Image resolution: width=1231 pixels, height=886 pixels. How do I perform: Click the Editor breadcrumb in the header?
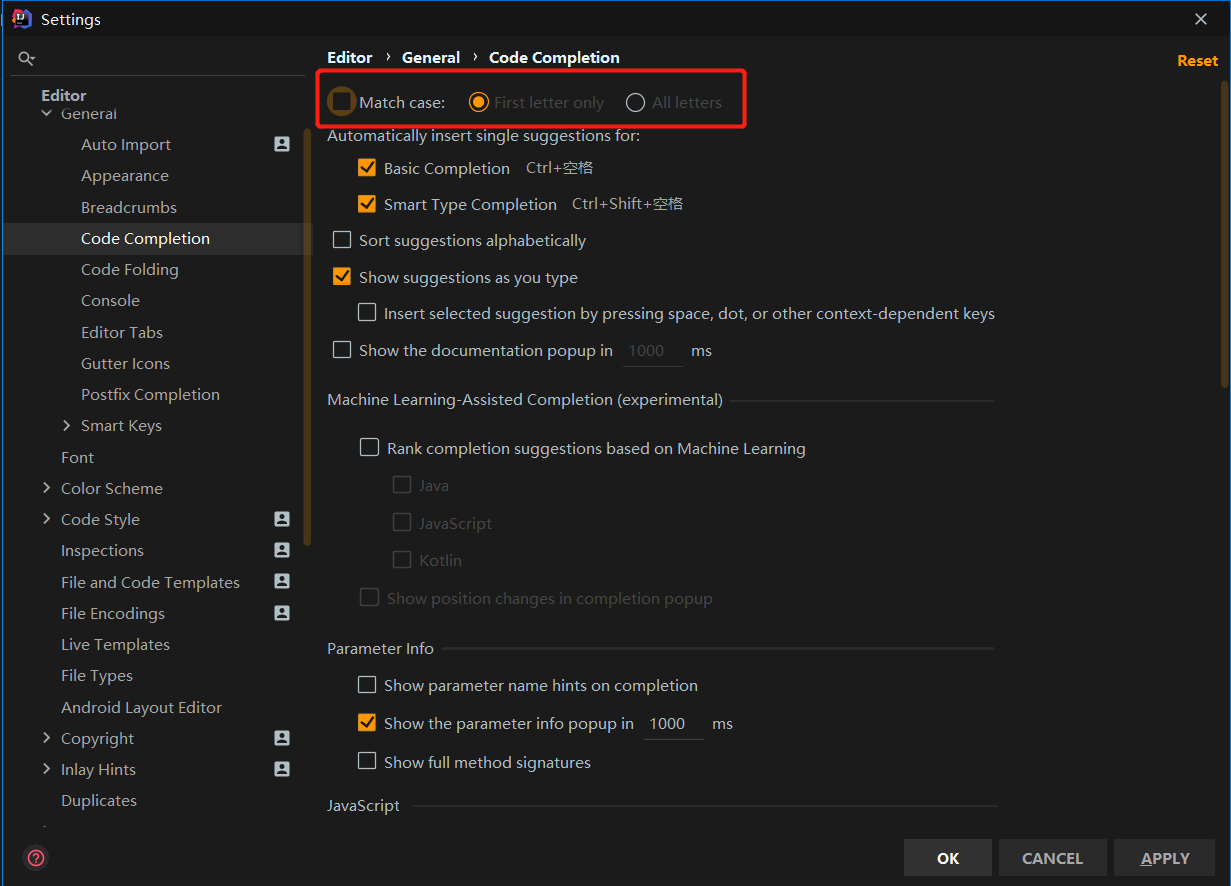[350, 57]
